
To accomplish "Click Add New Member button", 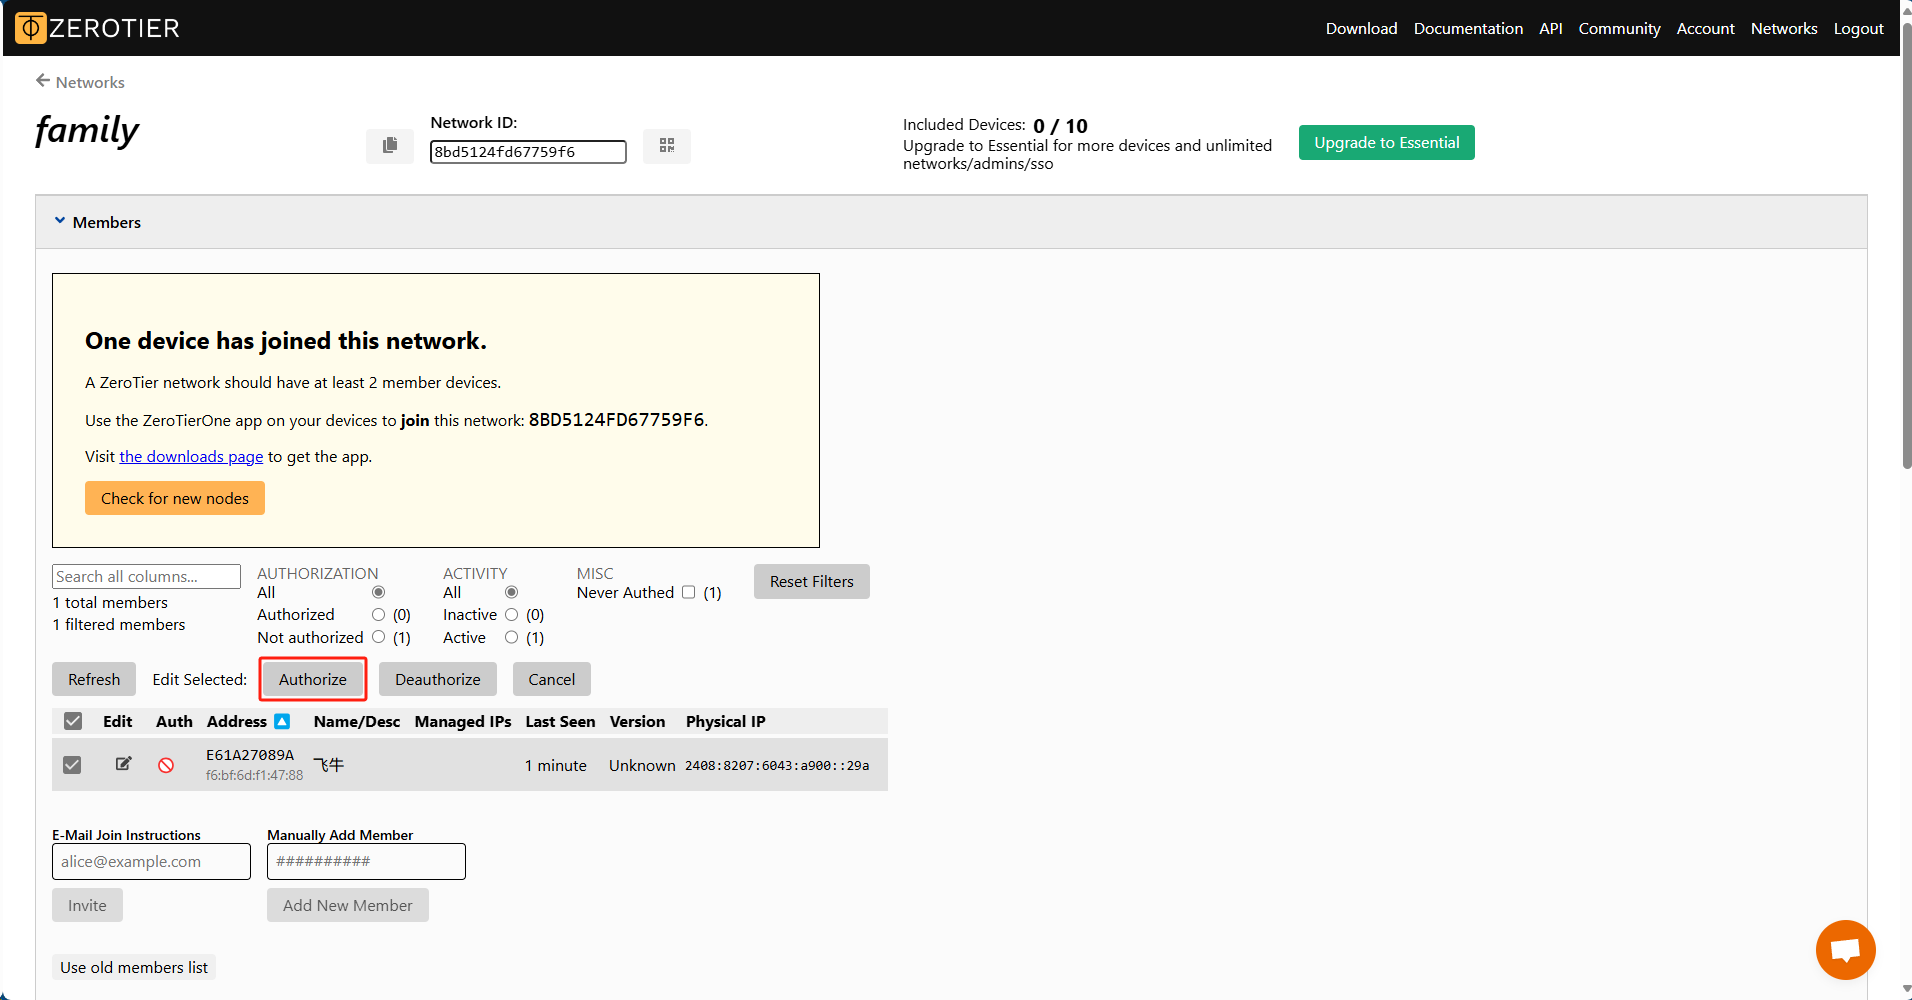I will (x=347, y=905).
